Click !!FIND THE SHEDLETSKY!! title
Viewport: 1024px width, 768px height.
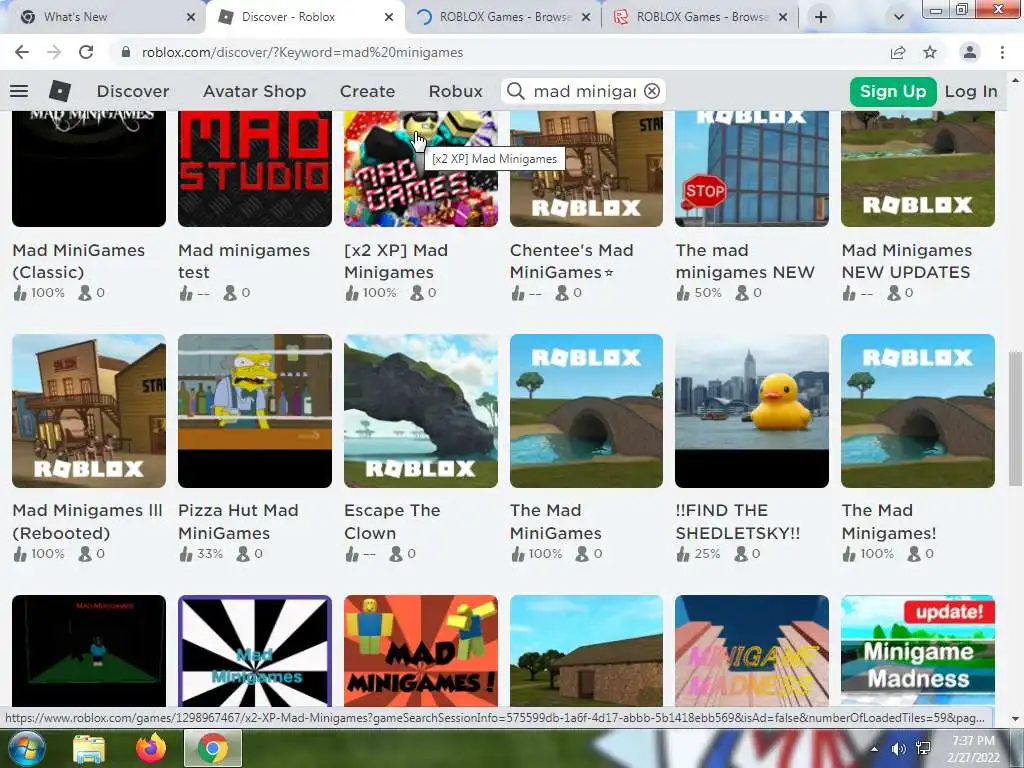click(x=737, y=521)
